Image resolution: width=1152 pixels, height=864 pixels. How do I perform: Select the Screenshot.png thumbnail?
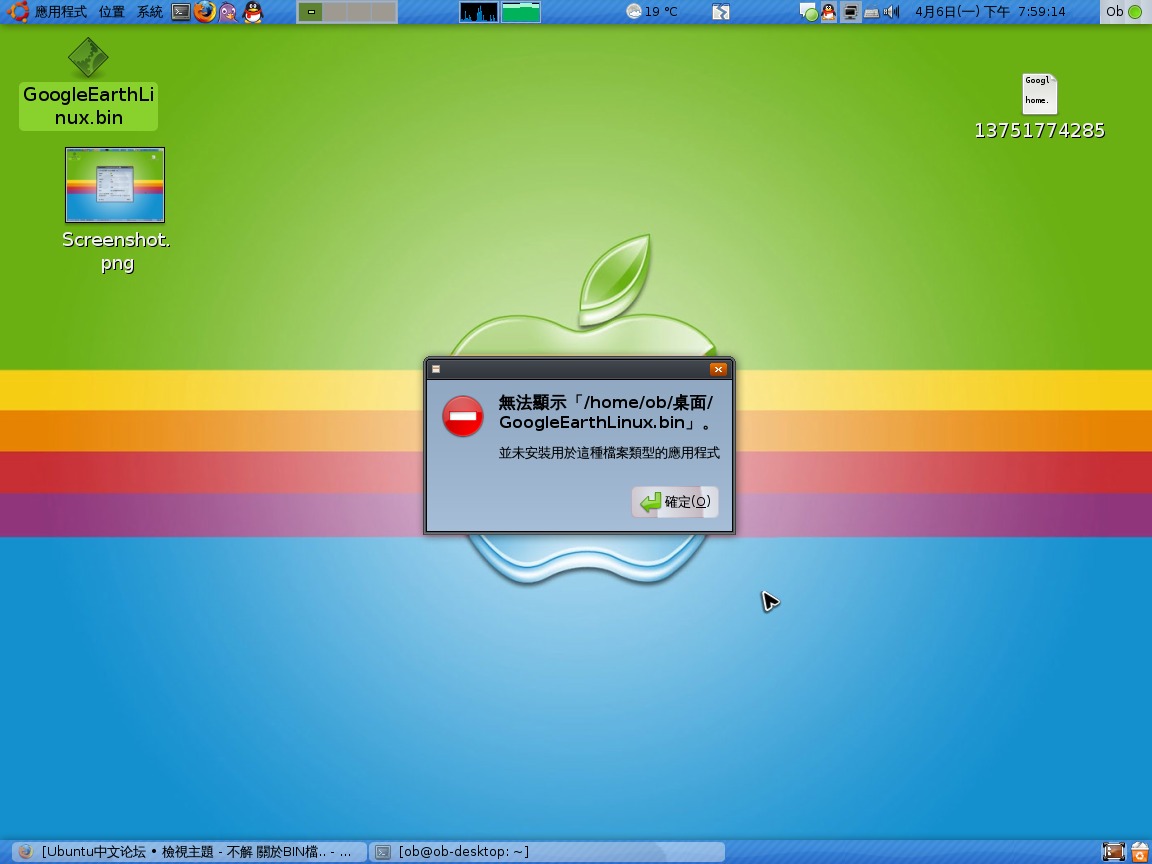(x=115, y=184)
